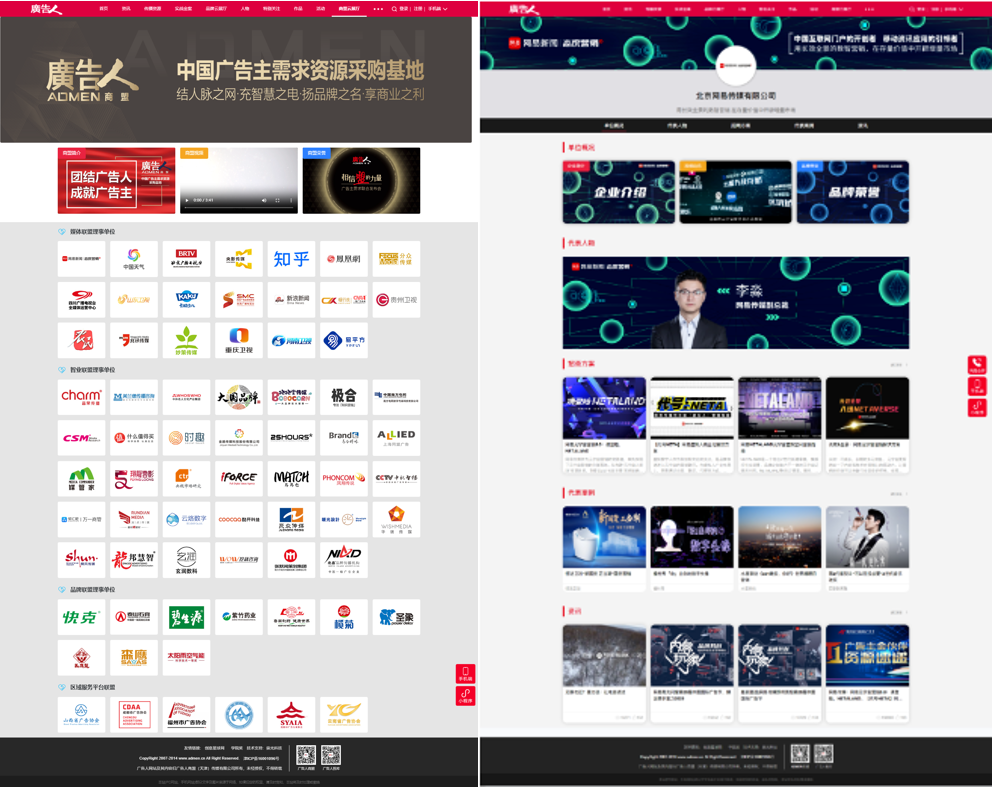993x788 pixels.
Task: Open the video player's three-dot options menu
Action: point(291,200)
